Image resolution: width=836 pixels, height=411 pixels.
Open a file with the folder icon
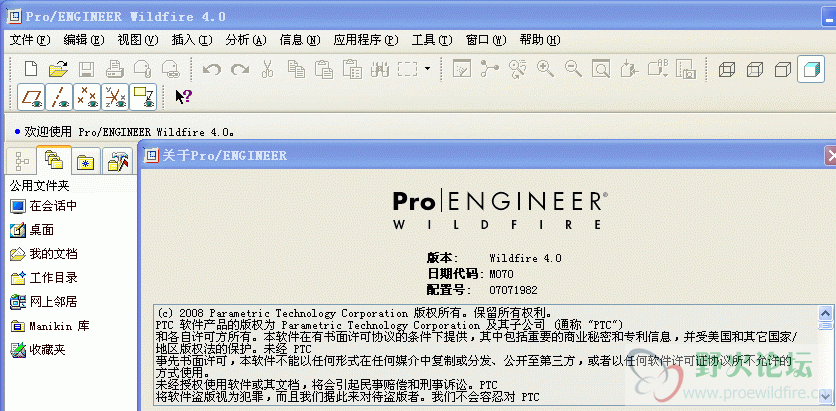[59, 69]
